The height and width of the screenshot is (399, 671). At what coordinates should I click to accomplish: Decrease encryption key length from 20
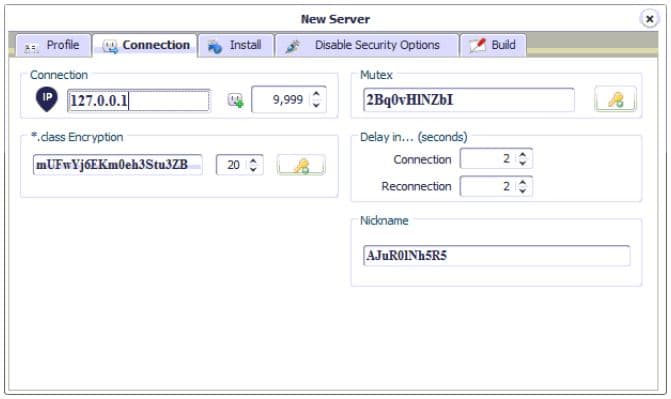(x=253, y=169)
